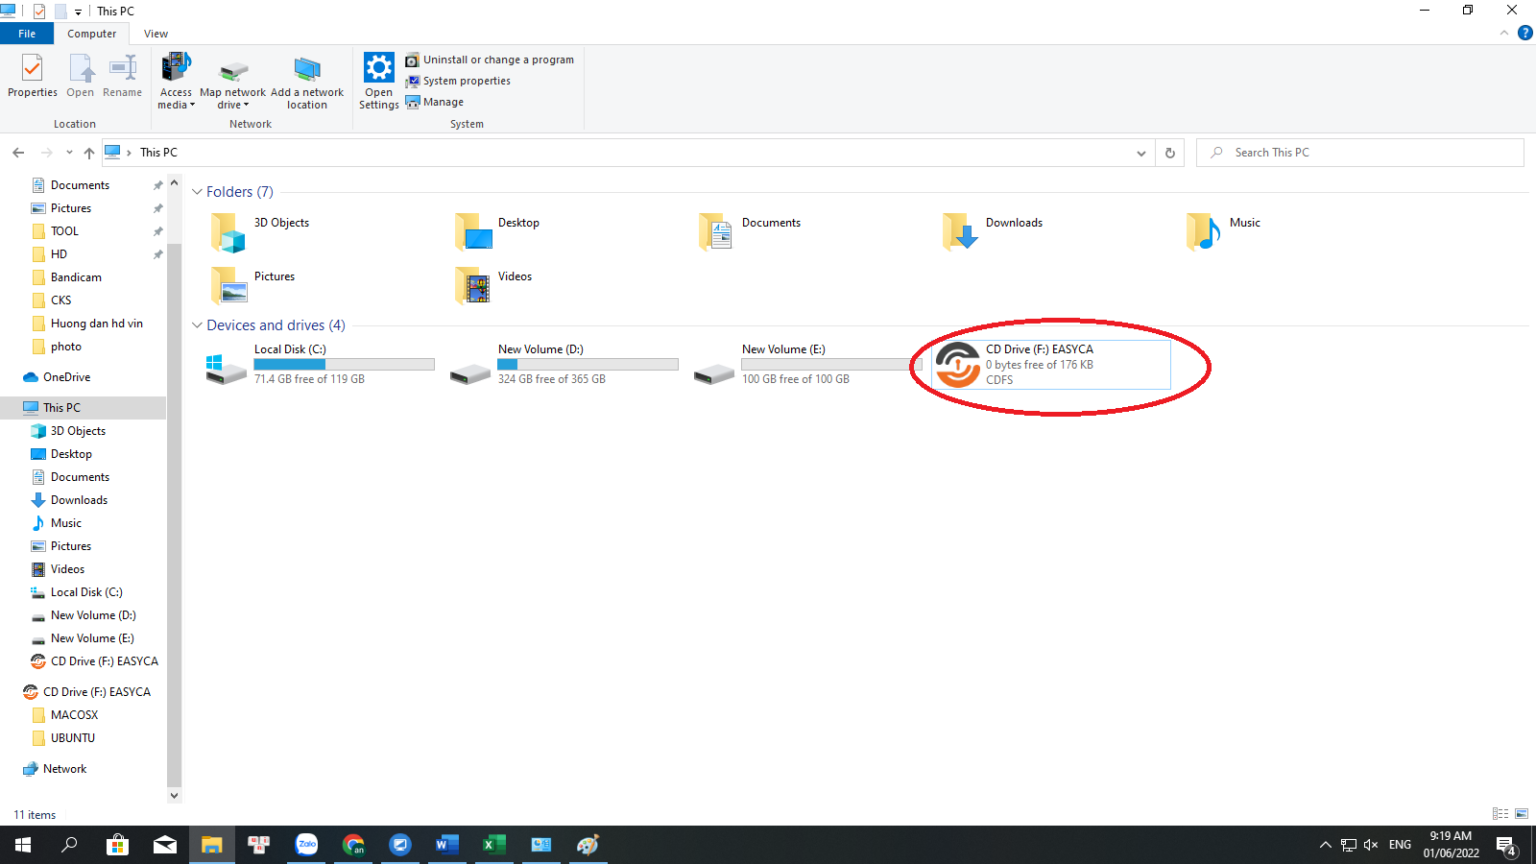Image resolution: width=1536 pixels, height=864 pixels.
Task: Click the Properties ribbon icon
Action: pos(32,76)
